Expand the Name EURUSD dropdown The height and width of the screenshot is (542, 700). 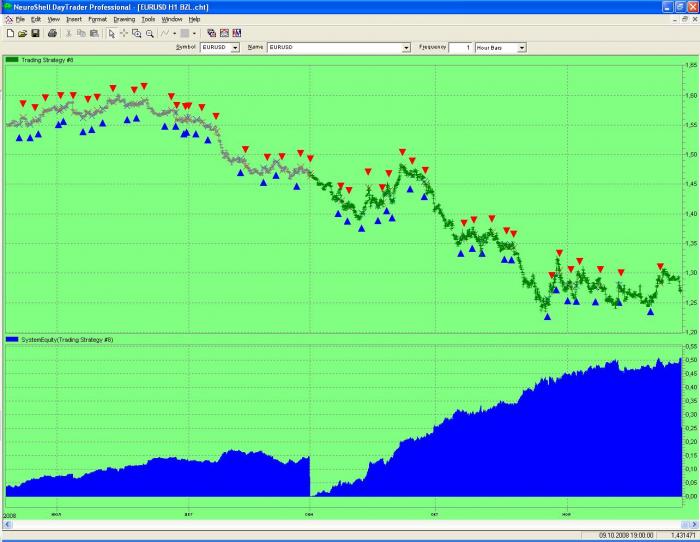point(407,47)
